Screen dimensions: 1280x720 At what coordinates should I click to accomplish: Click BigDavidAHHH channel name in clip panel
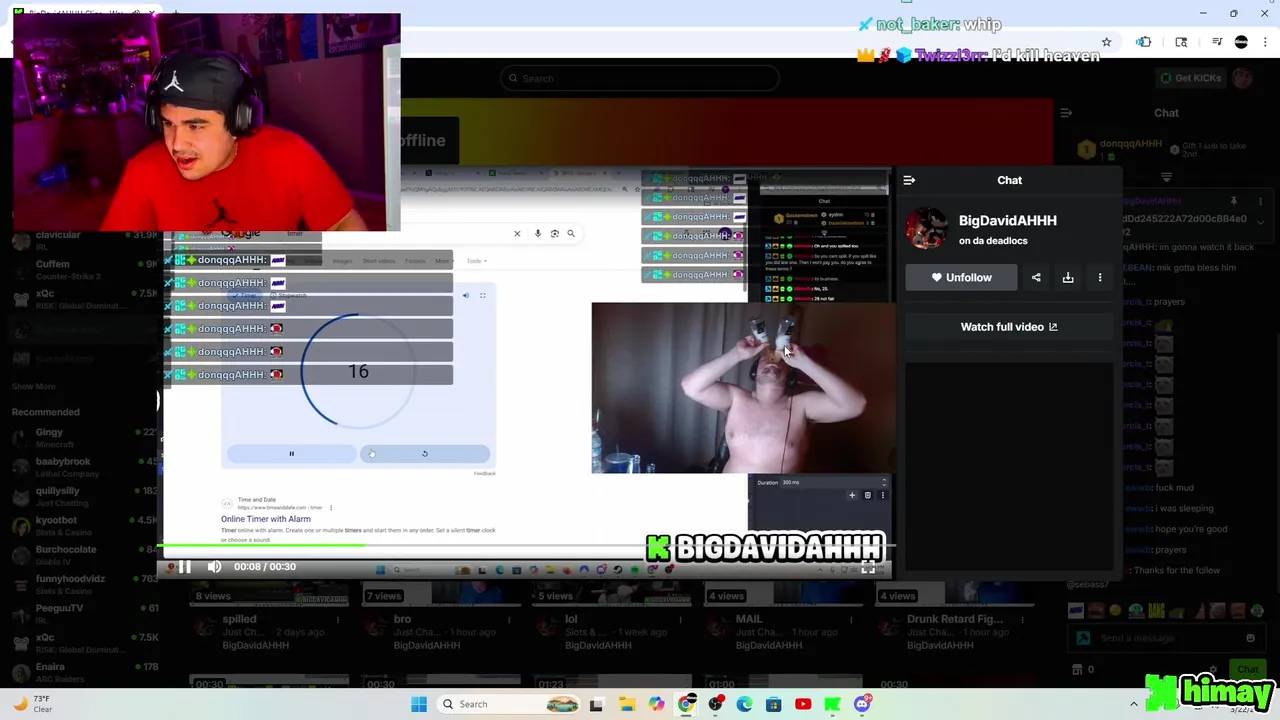click(x=1008, y=220)
